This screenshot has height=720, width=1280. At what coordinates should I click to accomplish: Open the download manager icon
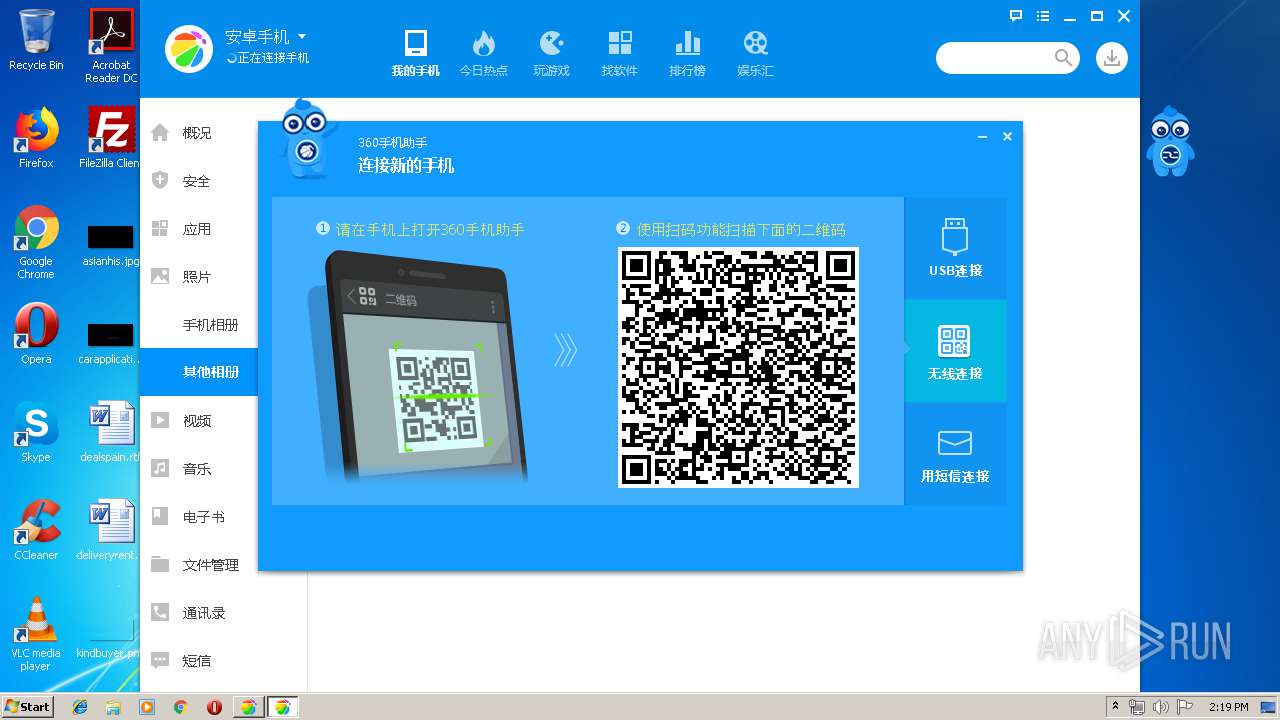[1111, 58]
